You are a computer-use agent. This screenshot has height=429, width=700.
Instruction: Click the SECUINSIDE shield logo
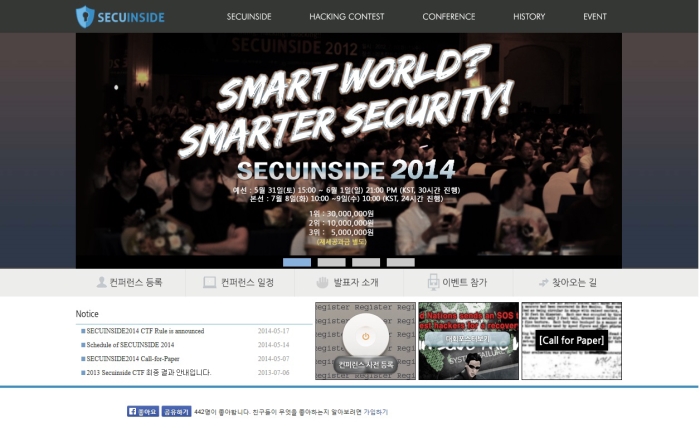86,16
